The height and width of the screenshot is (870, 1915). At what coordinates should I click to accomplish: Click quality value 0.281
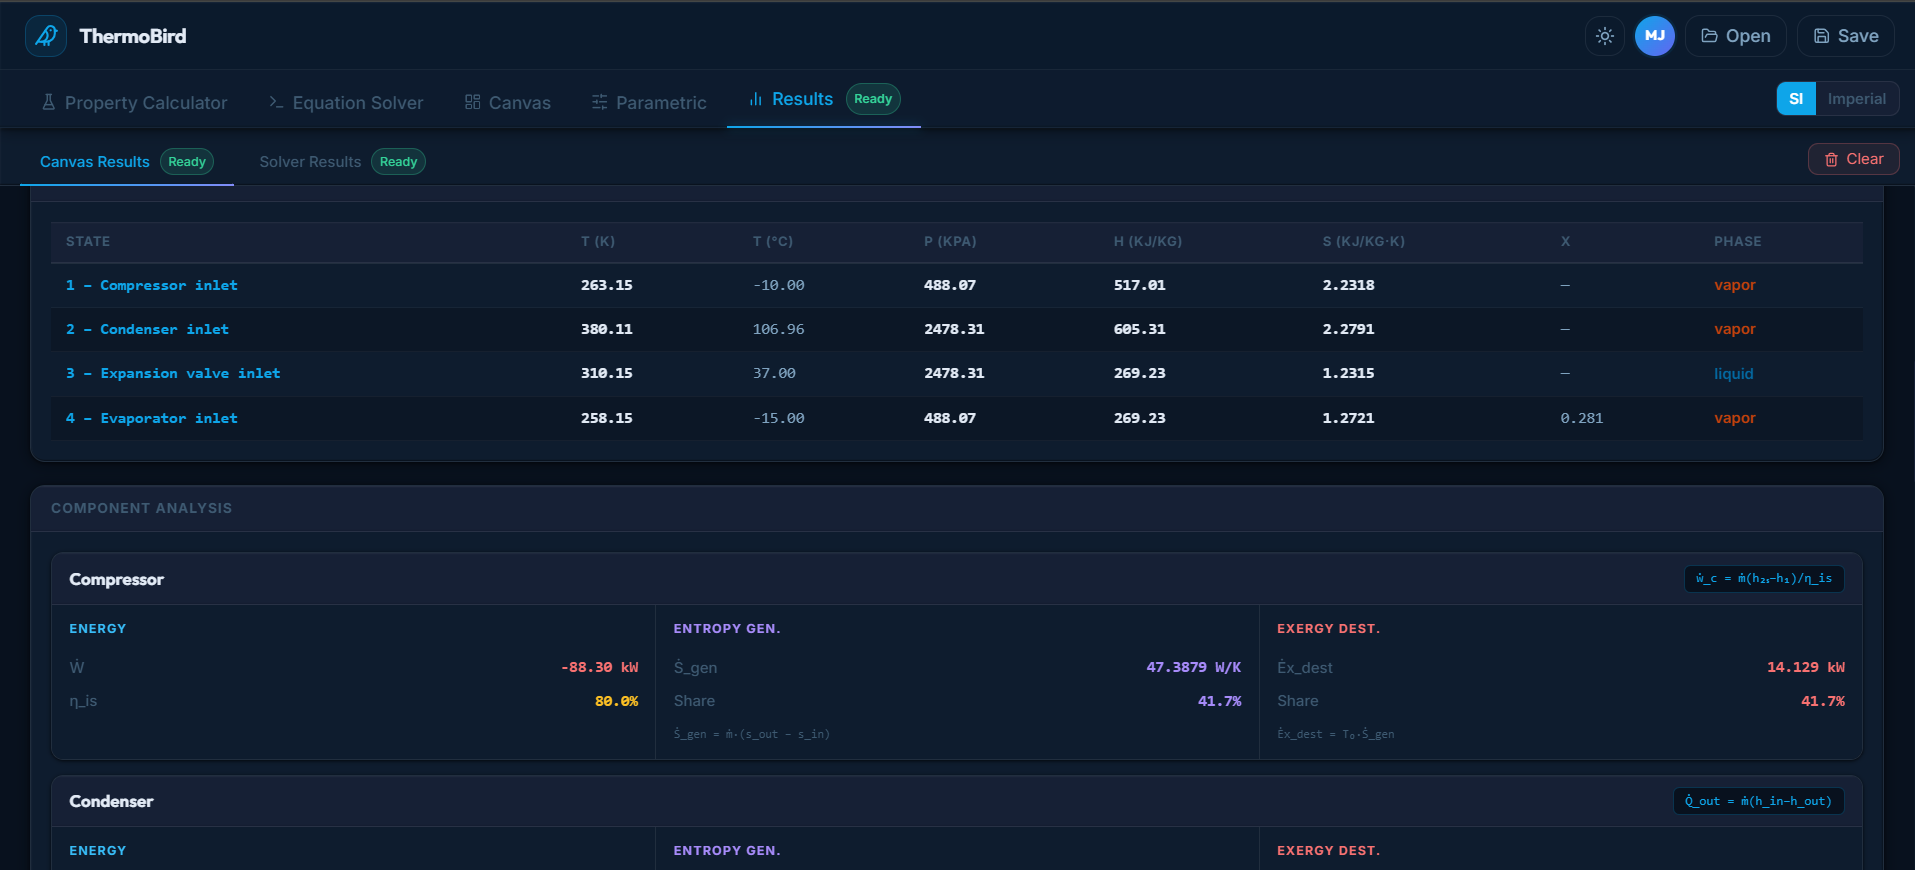[1582, 418]
